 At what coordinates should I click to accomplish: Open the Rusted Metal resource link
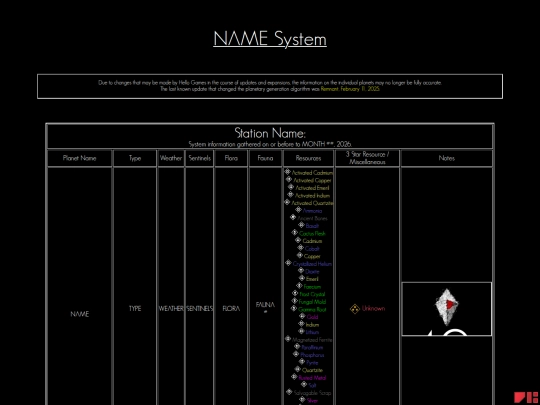pyautogui.click(x=312, y=378)
